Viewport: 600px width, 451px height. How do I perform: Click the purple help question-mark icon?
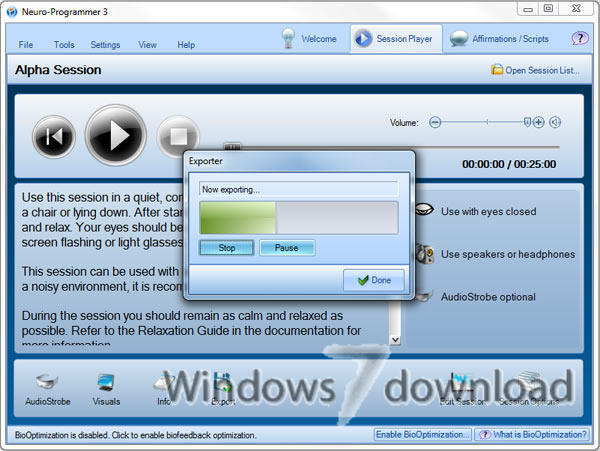click(580, 38)
